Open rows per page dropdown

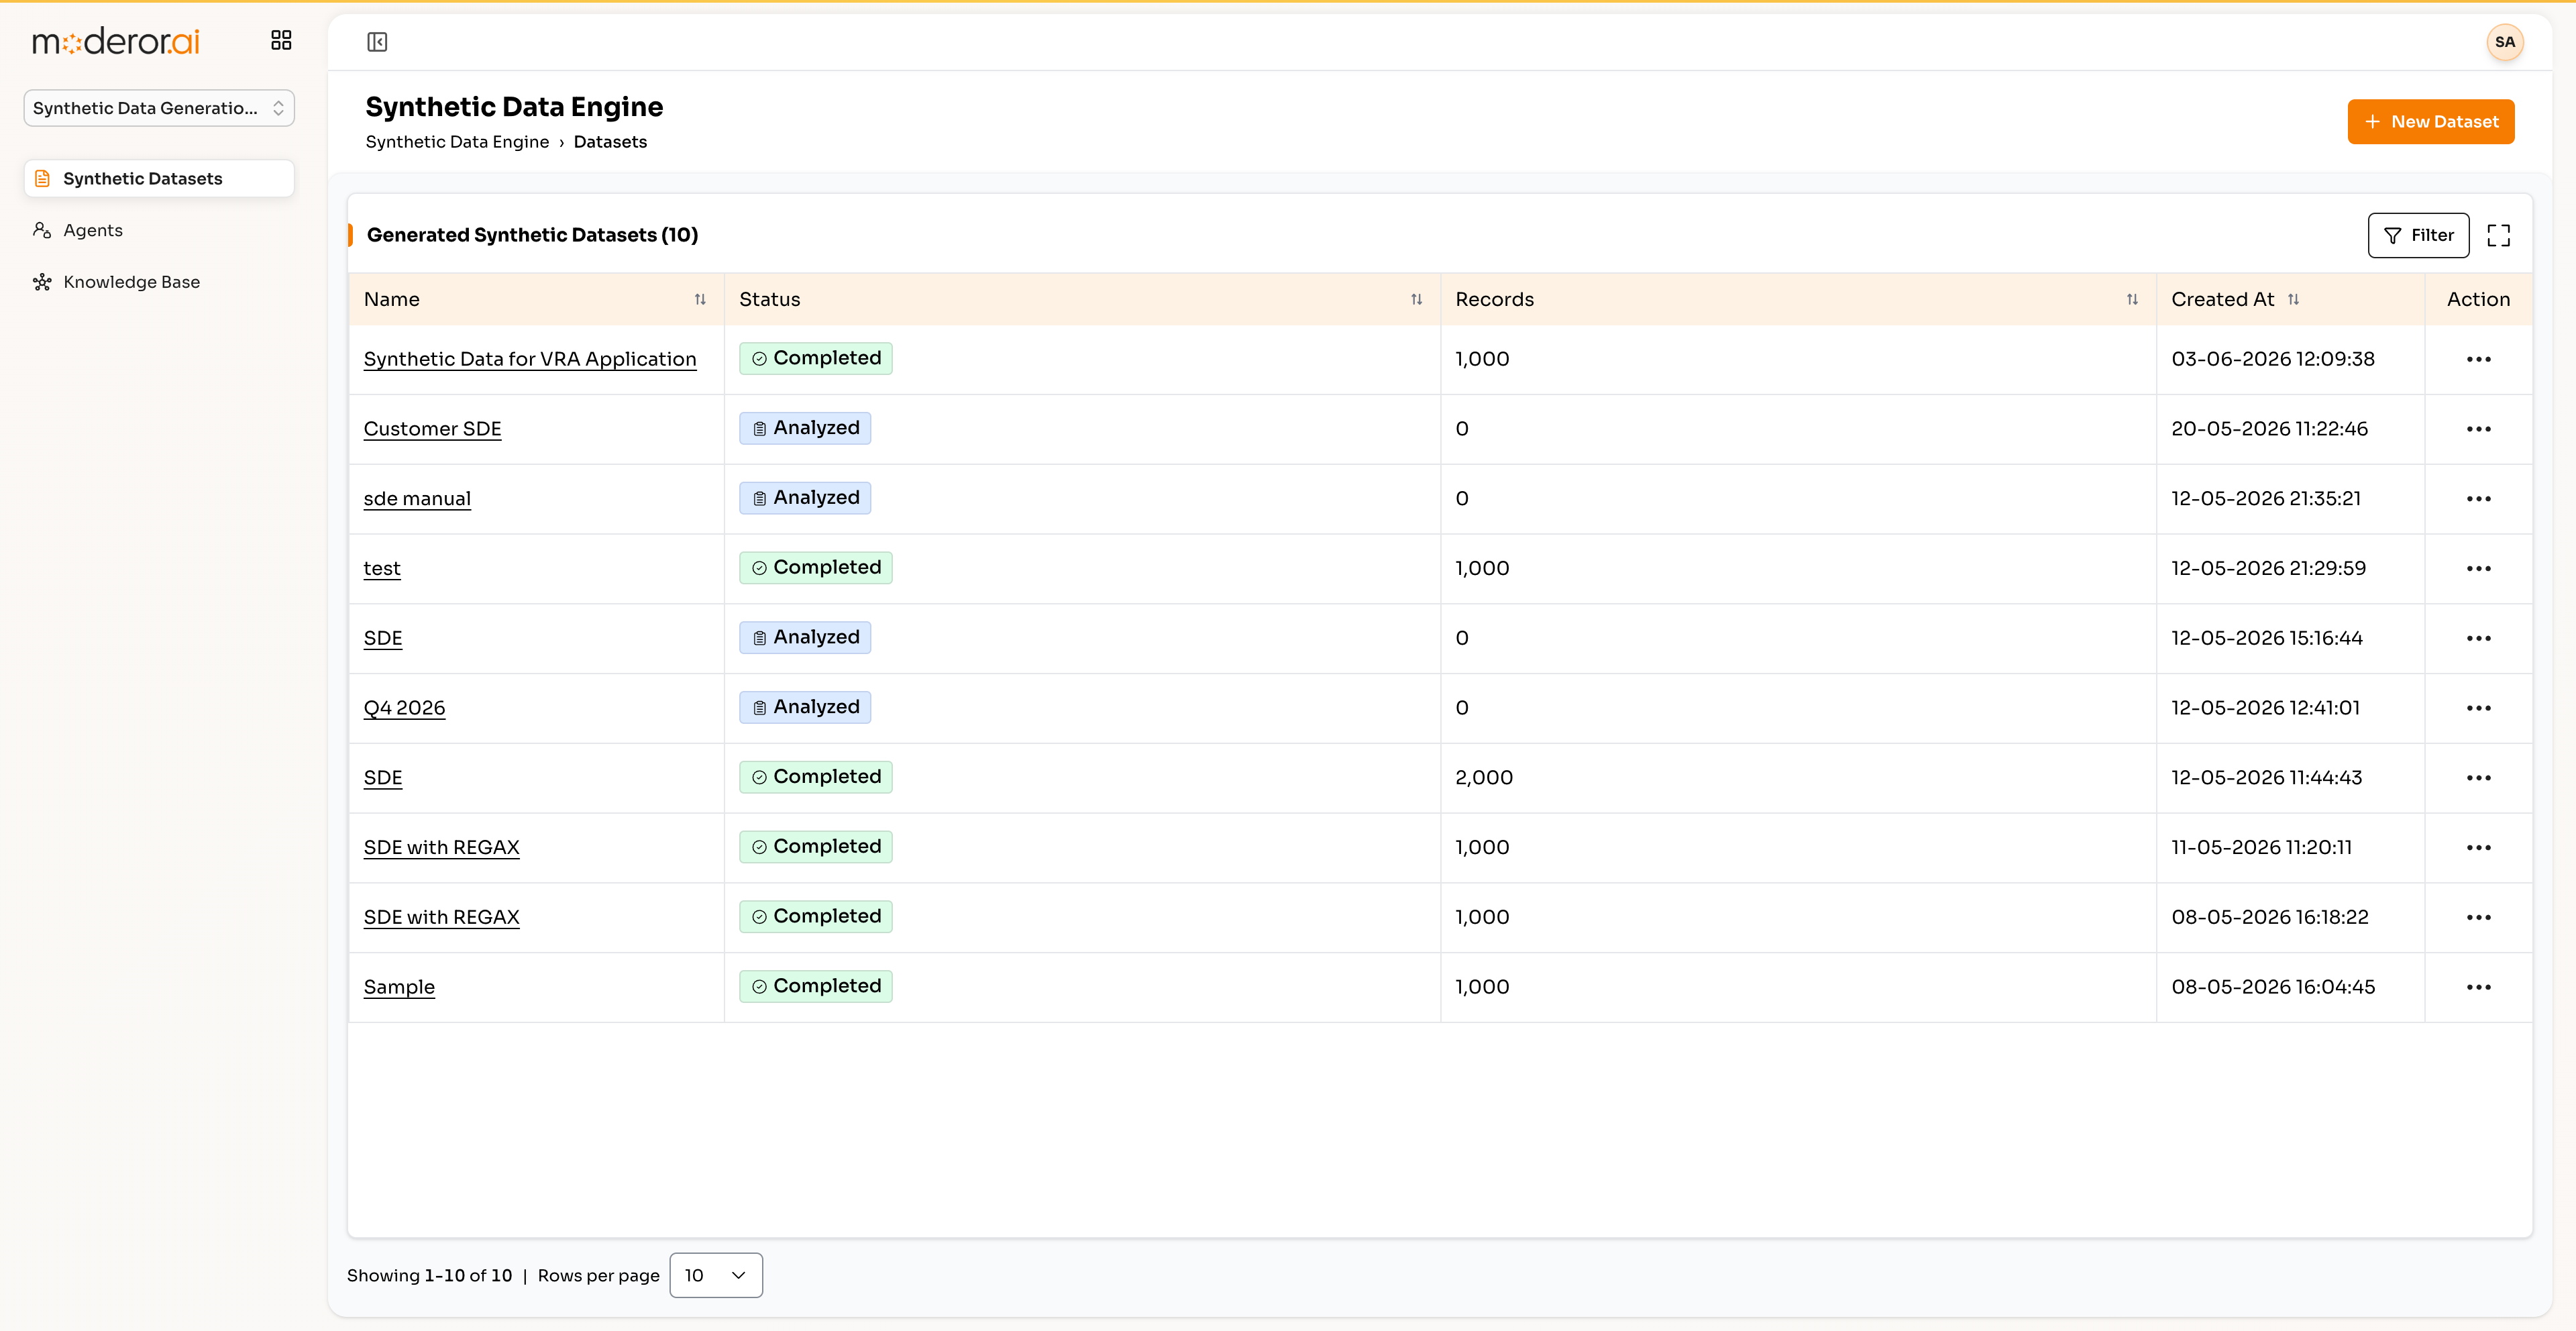click(716, 1275)
